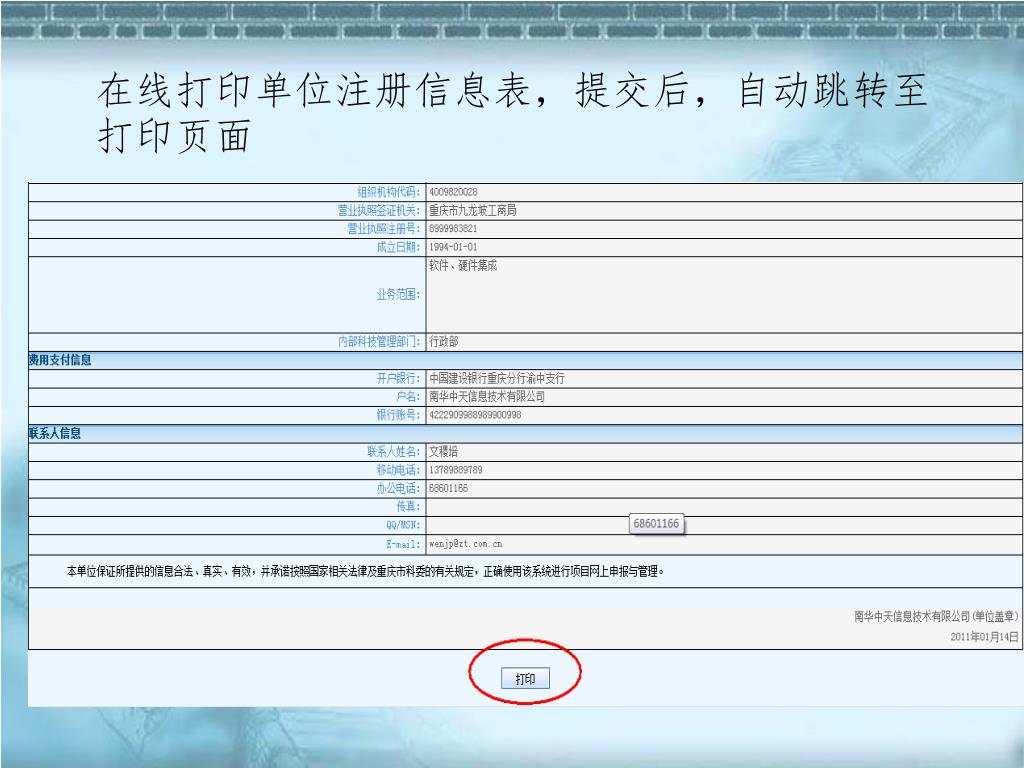
Task: Click the 银行账号 label
Action: click(x=398, y=415)
